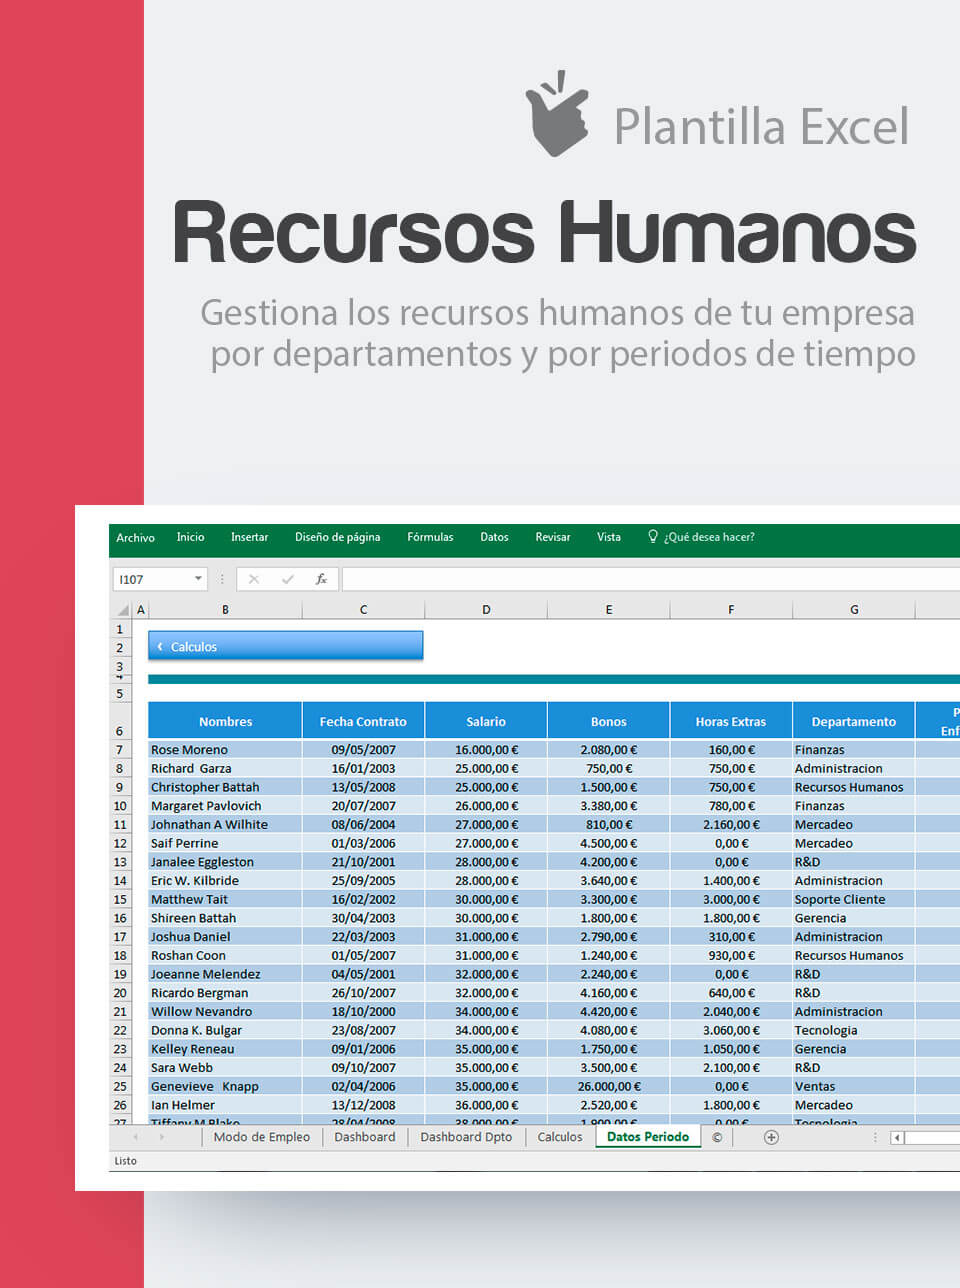Expand the Name Box dropdown arrow
Viewport: 960px width, 1288px height.
click(x=198, y=579)
